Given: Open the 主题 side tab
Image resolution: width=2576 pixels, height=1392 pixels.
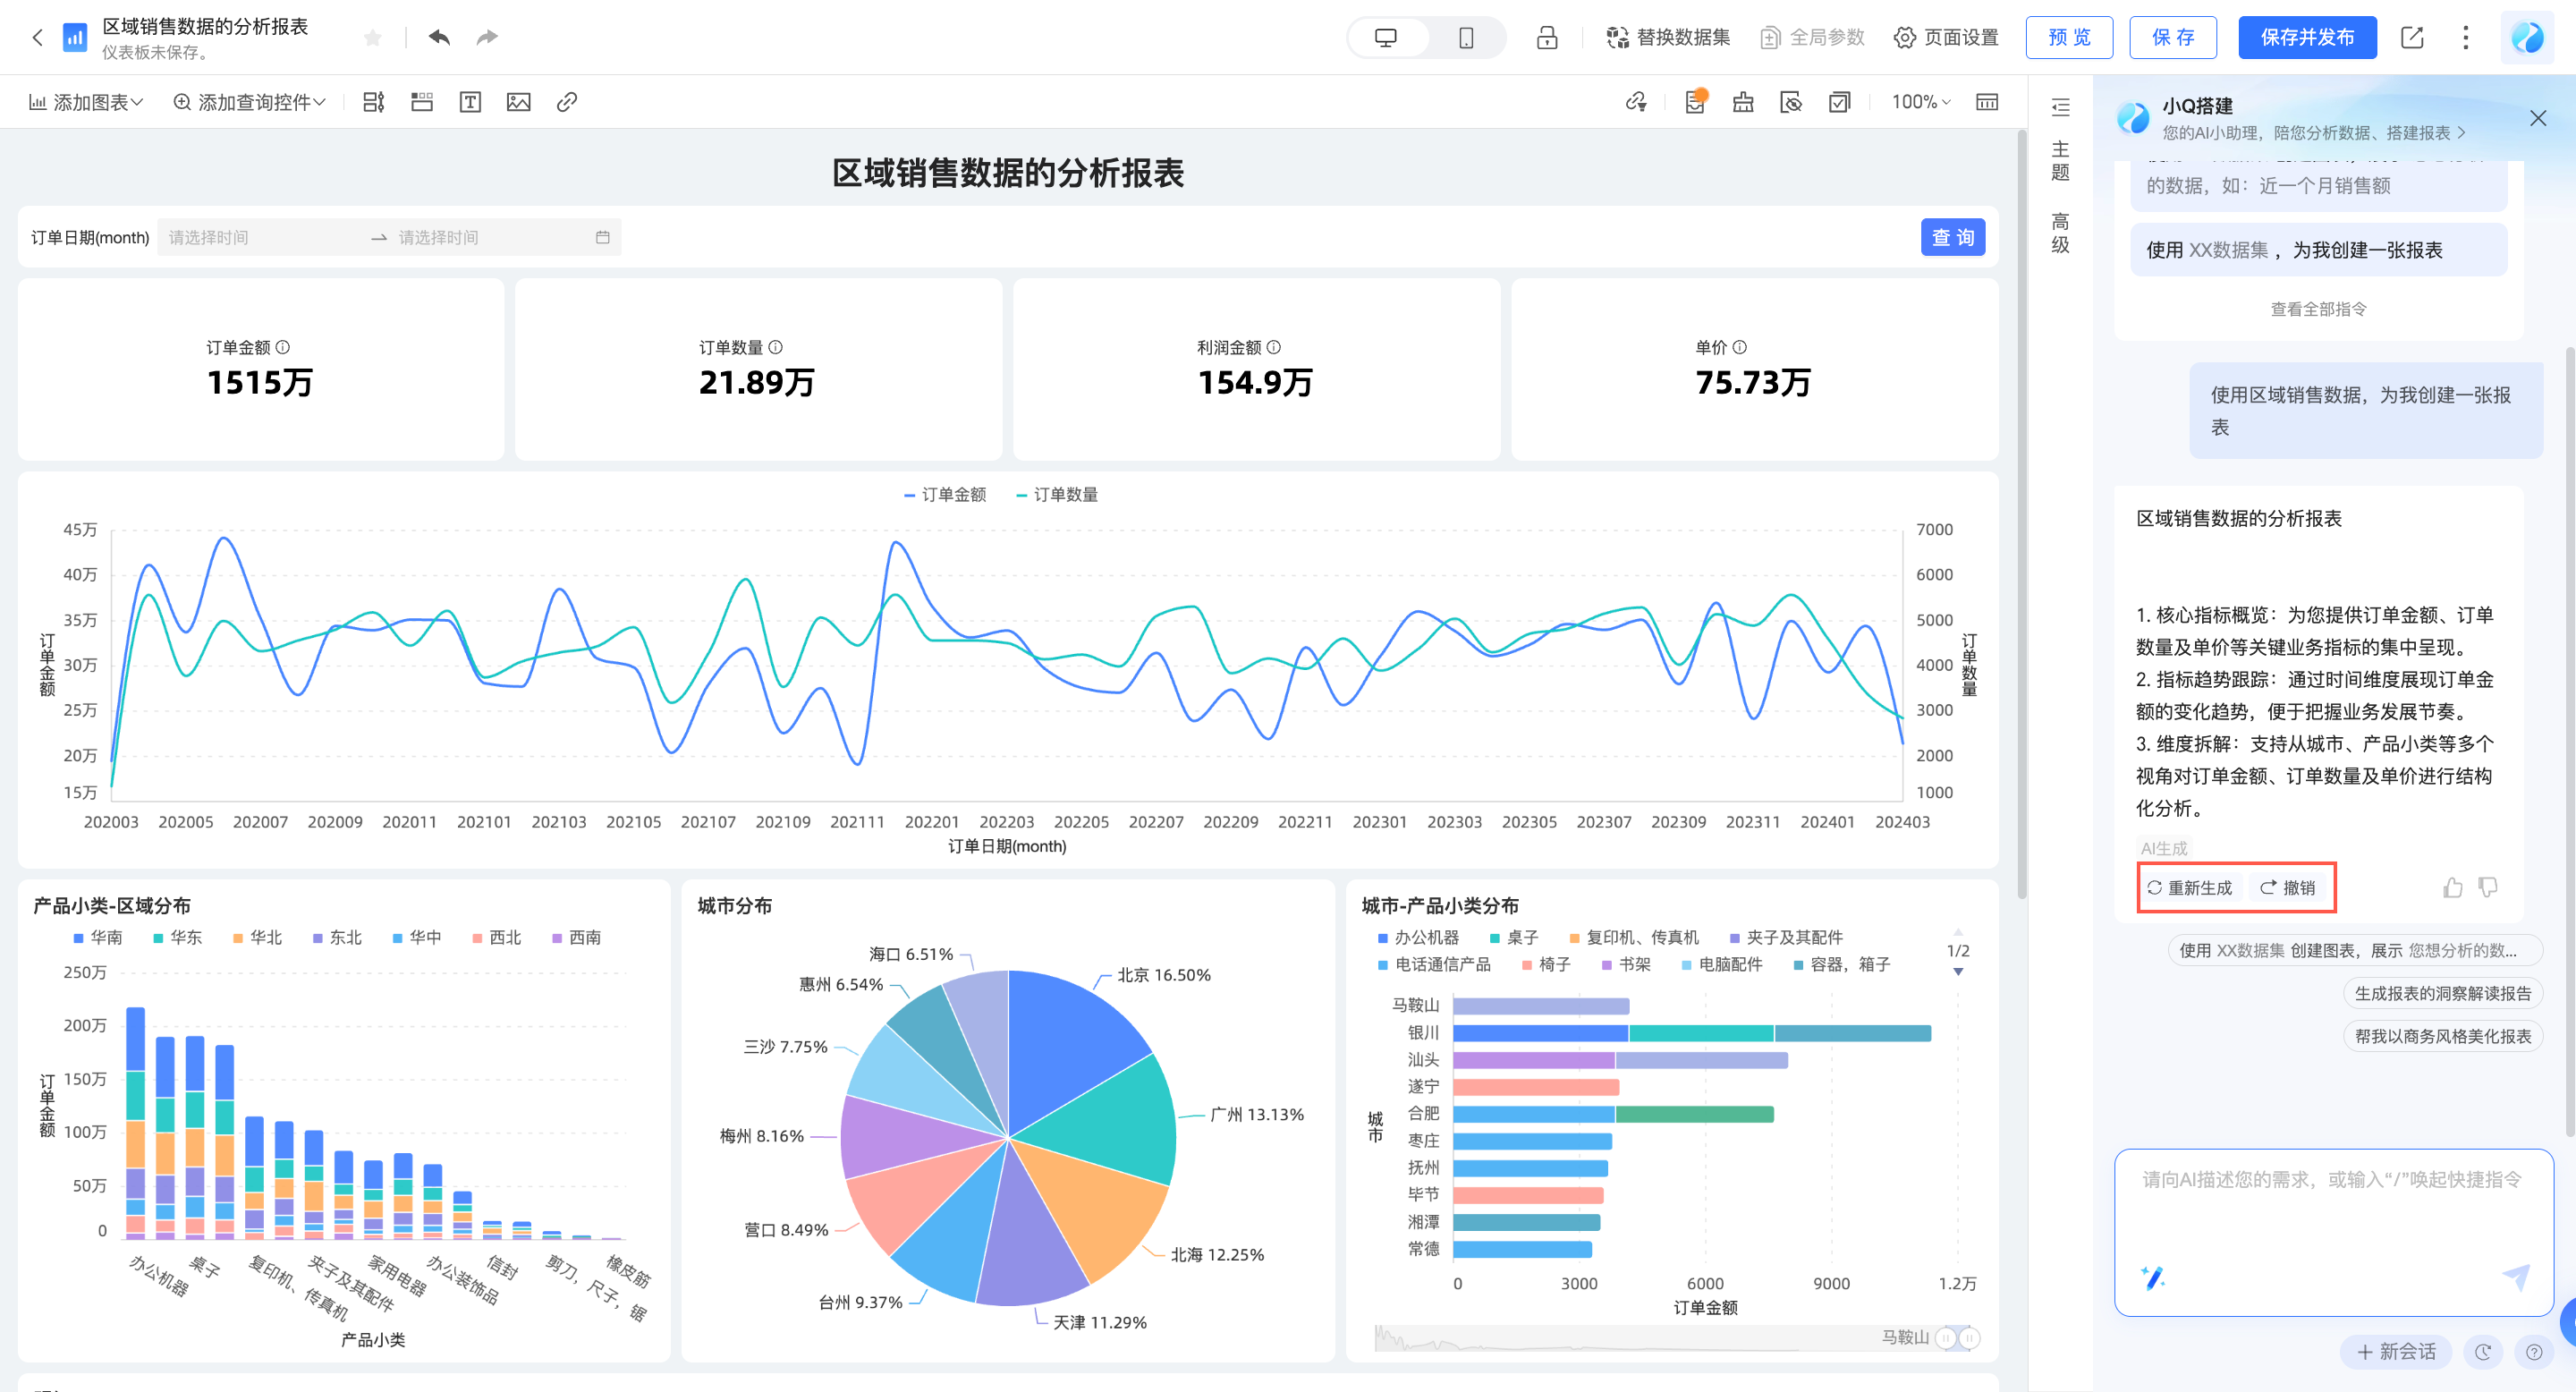Looking at the screenshot, I should pyautogui.click(x=2060, y=161).
